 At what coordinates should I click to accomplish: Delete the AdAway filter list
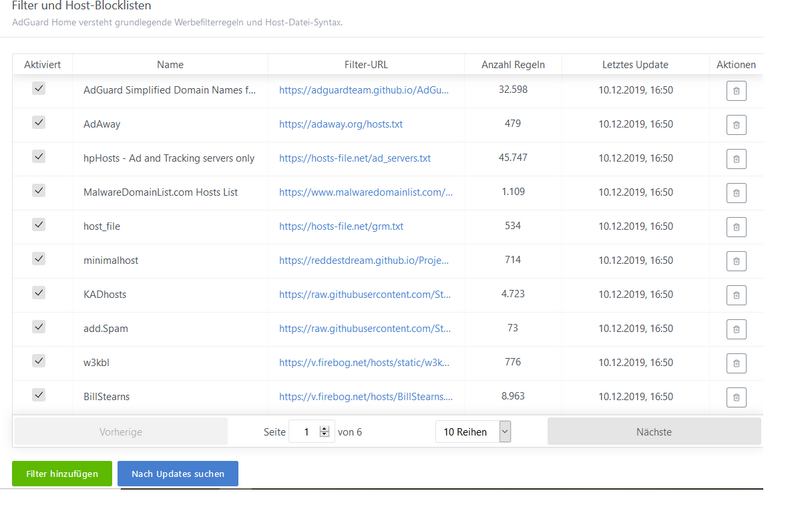[x=736, y=125]
